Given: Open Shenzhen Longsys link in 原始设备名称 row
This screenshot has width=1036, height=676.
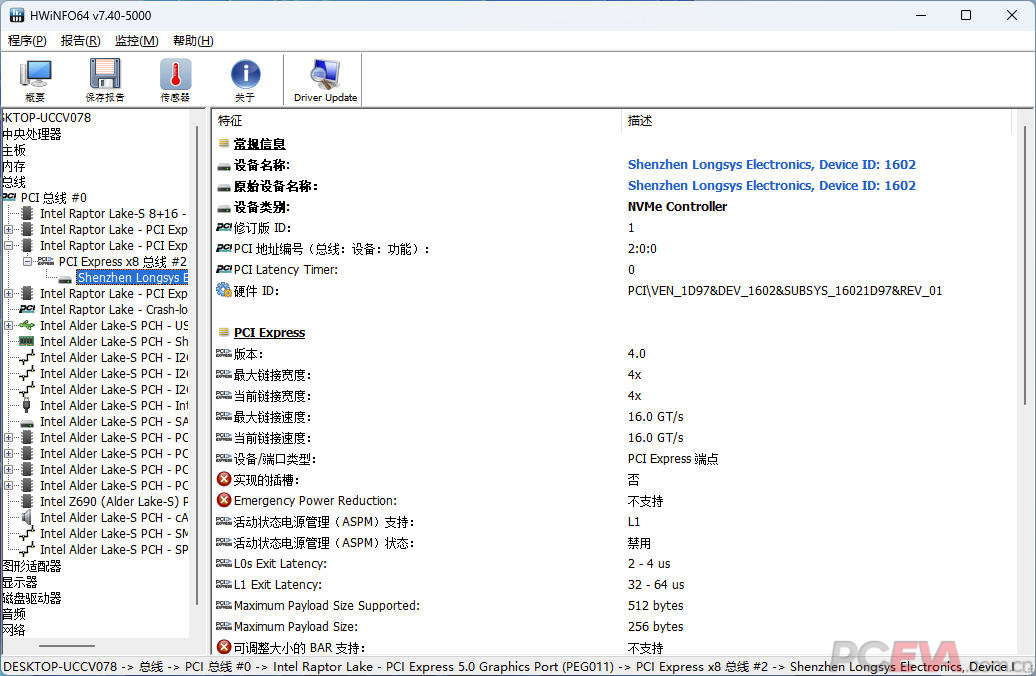Looking at the screenshot, I should tap(772, 186).
